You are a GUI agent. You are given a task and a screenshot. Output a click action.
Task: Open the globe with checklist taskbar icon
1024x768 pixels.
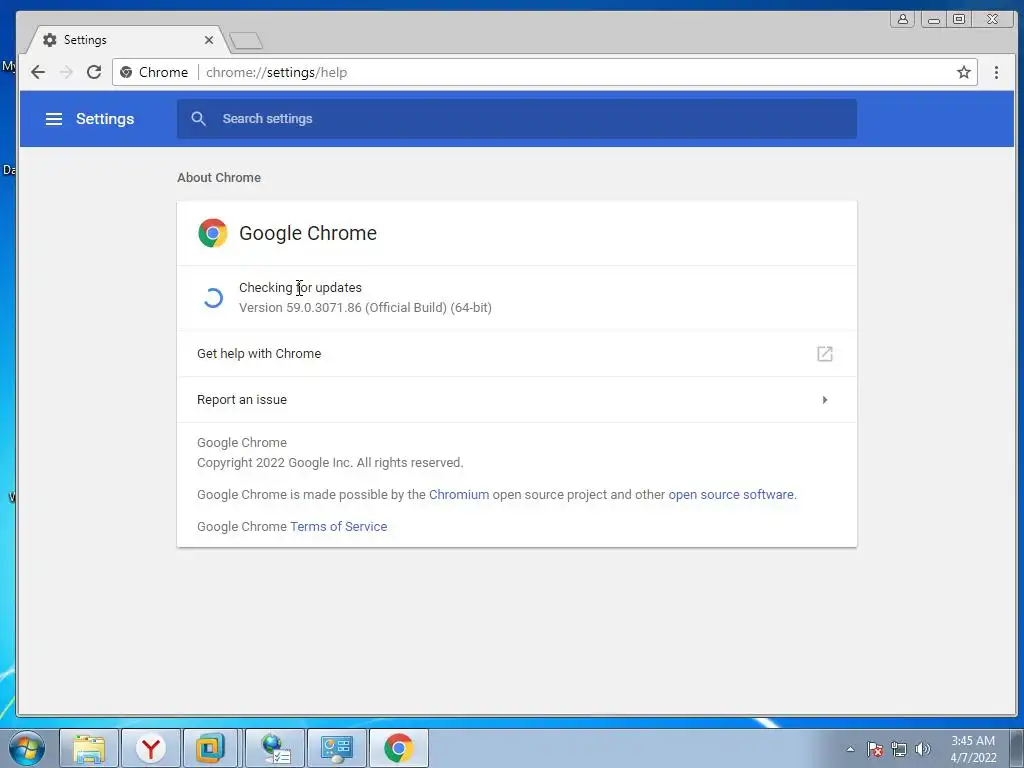click(x=275, y=748)
